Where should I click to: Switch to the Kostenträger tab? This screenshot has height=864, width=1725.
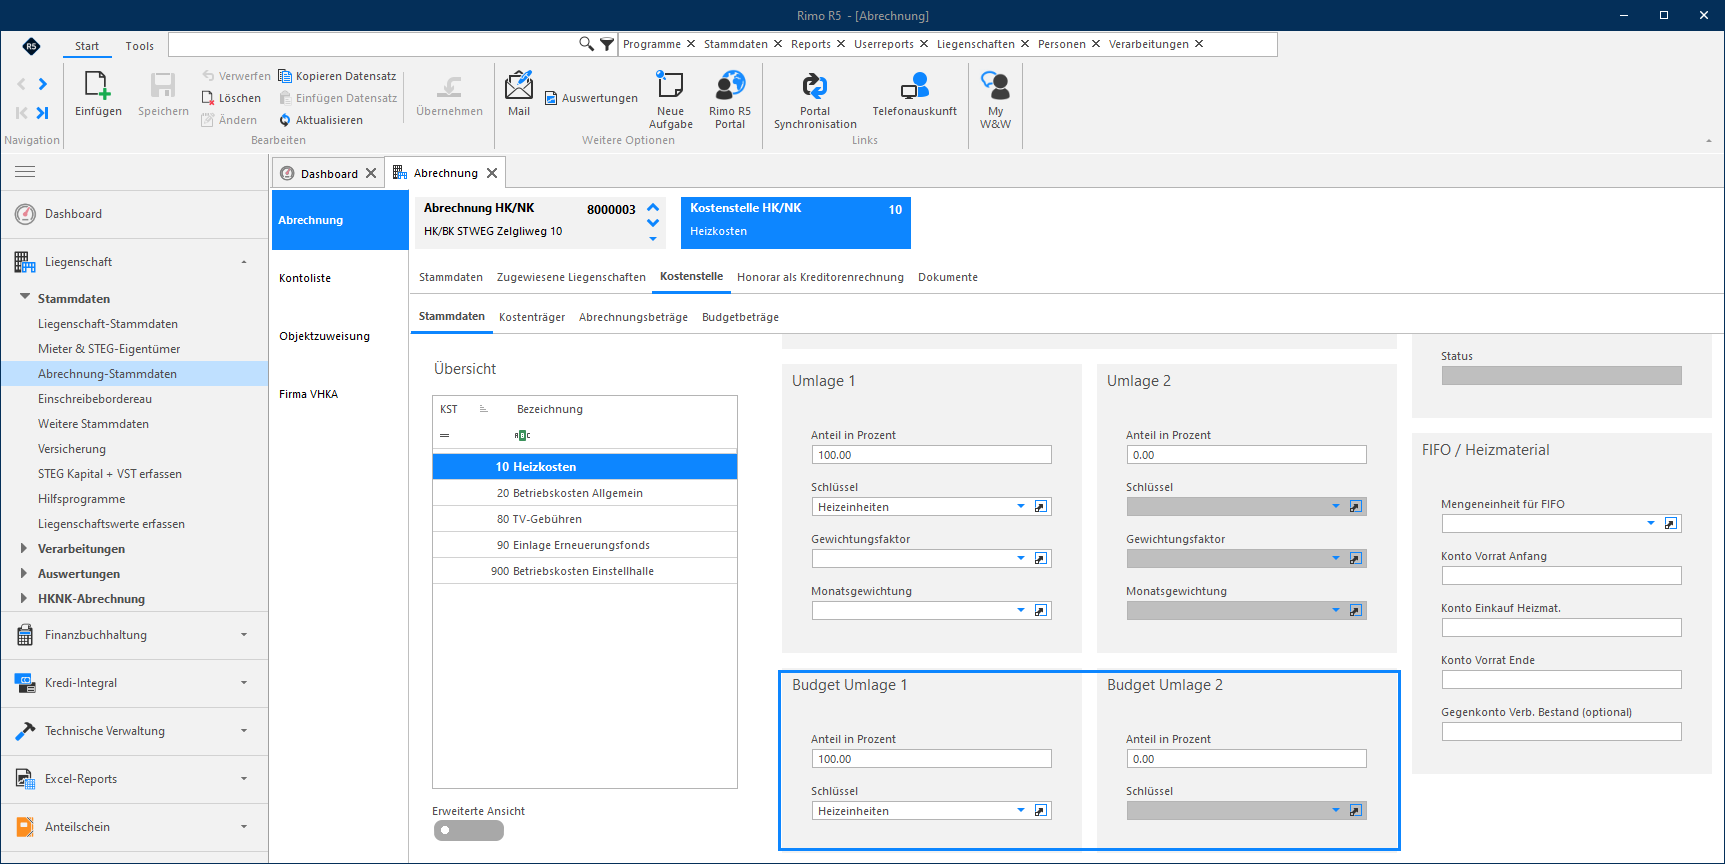tap(532, 317)
